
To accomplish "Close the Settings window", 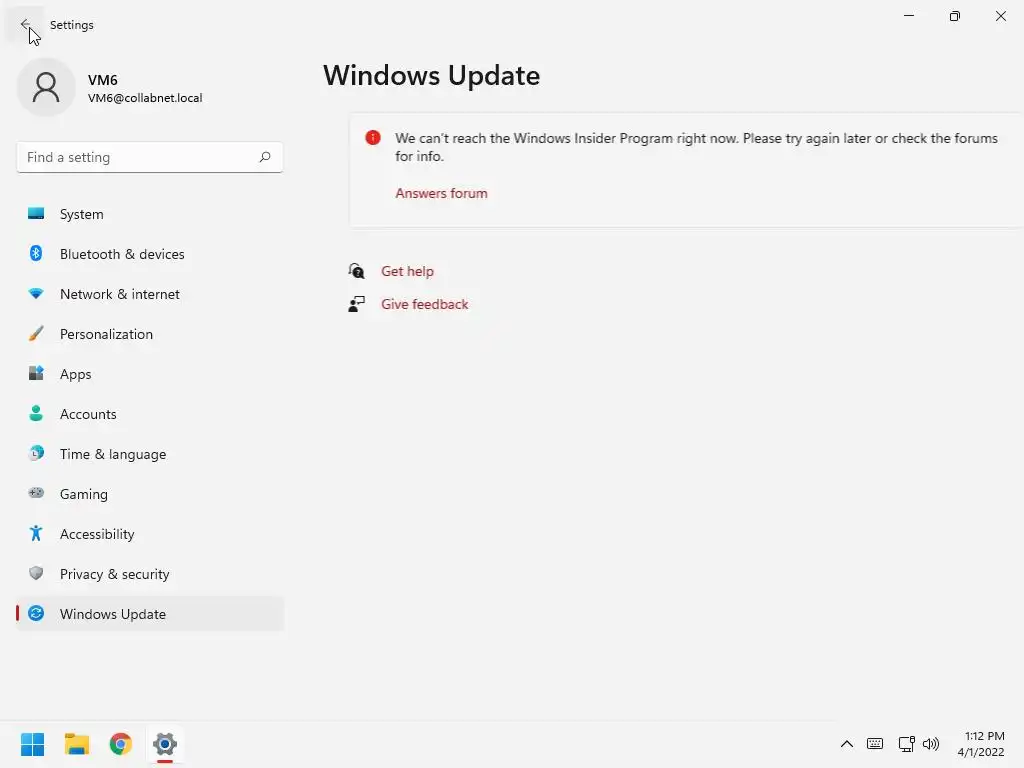I will [1000, 16].
